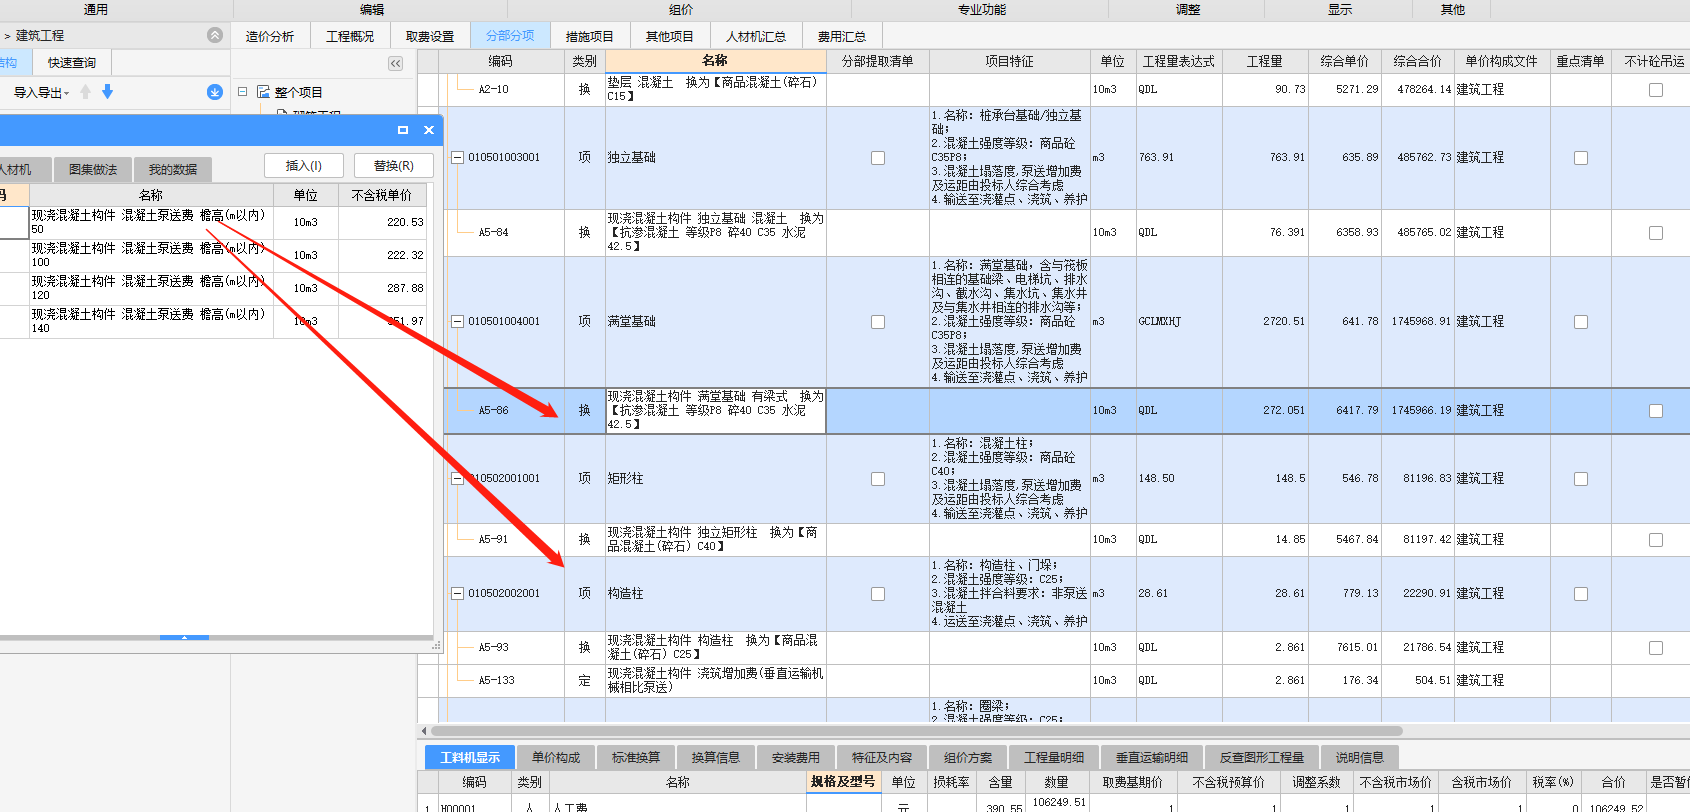
Task: Open the 安装费用 bottom tab
Action: [796, 757]
